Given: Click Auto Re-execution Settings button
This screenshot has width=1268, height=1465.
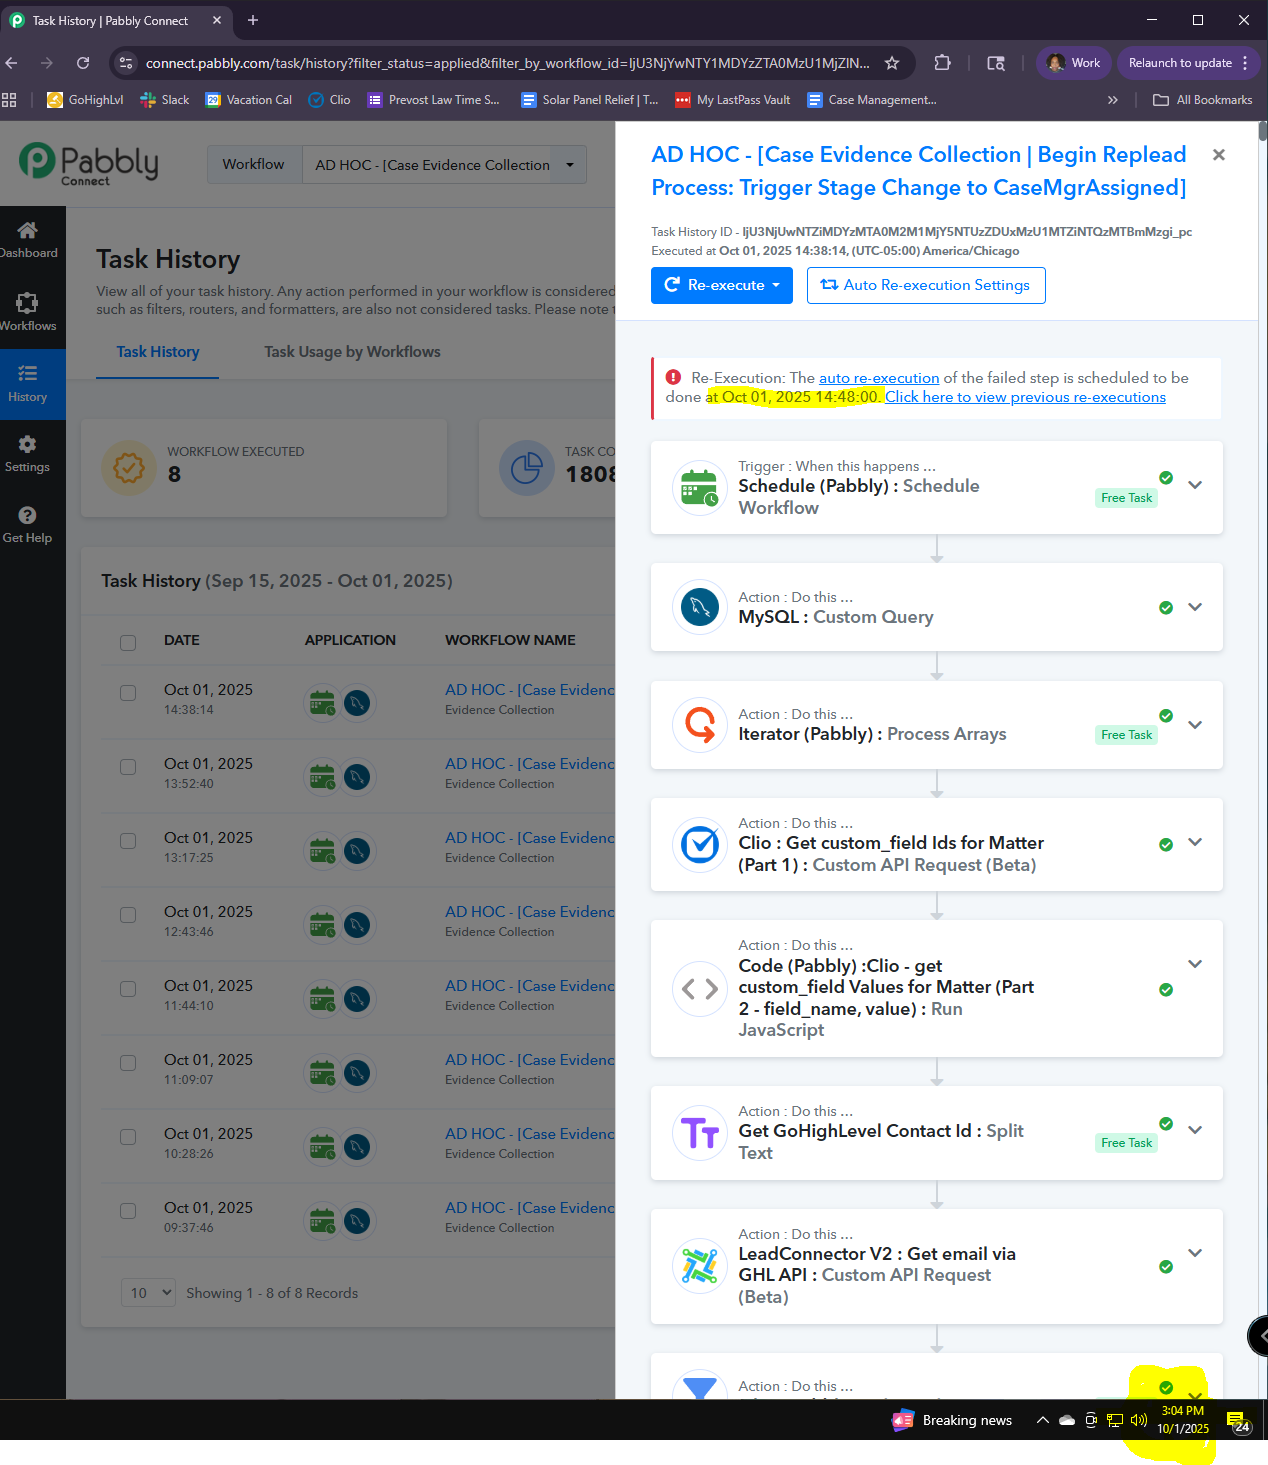Looking at the screenshot, I should [x=925, y=285].
